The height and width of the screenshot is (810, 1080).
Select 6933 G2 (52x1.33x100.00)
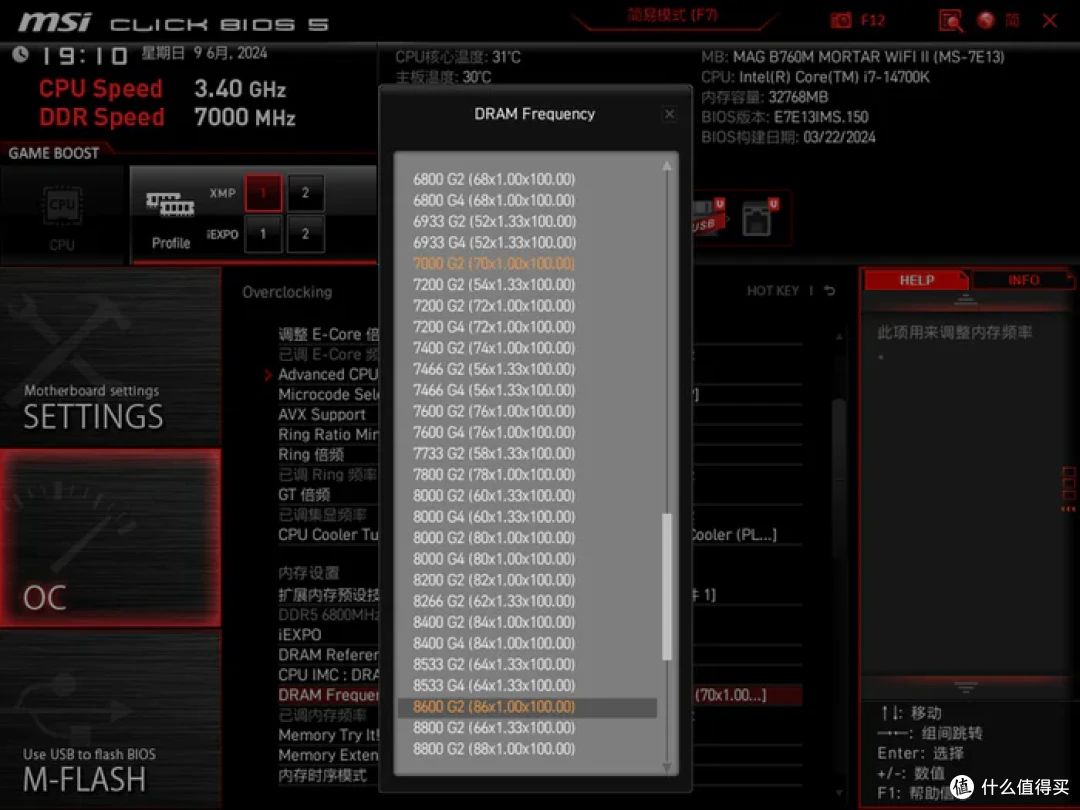coord(493,222)
